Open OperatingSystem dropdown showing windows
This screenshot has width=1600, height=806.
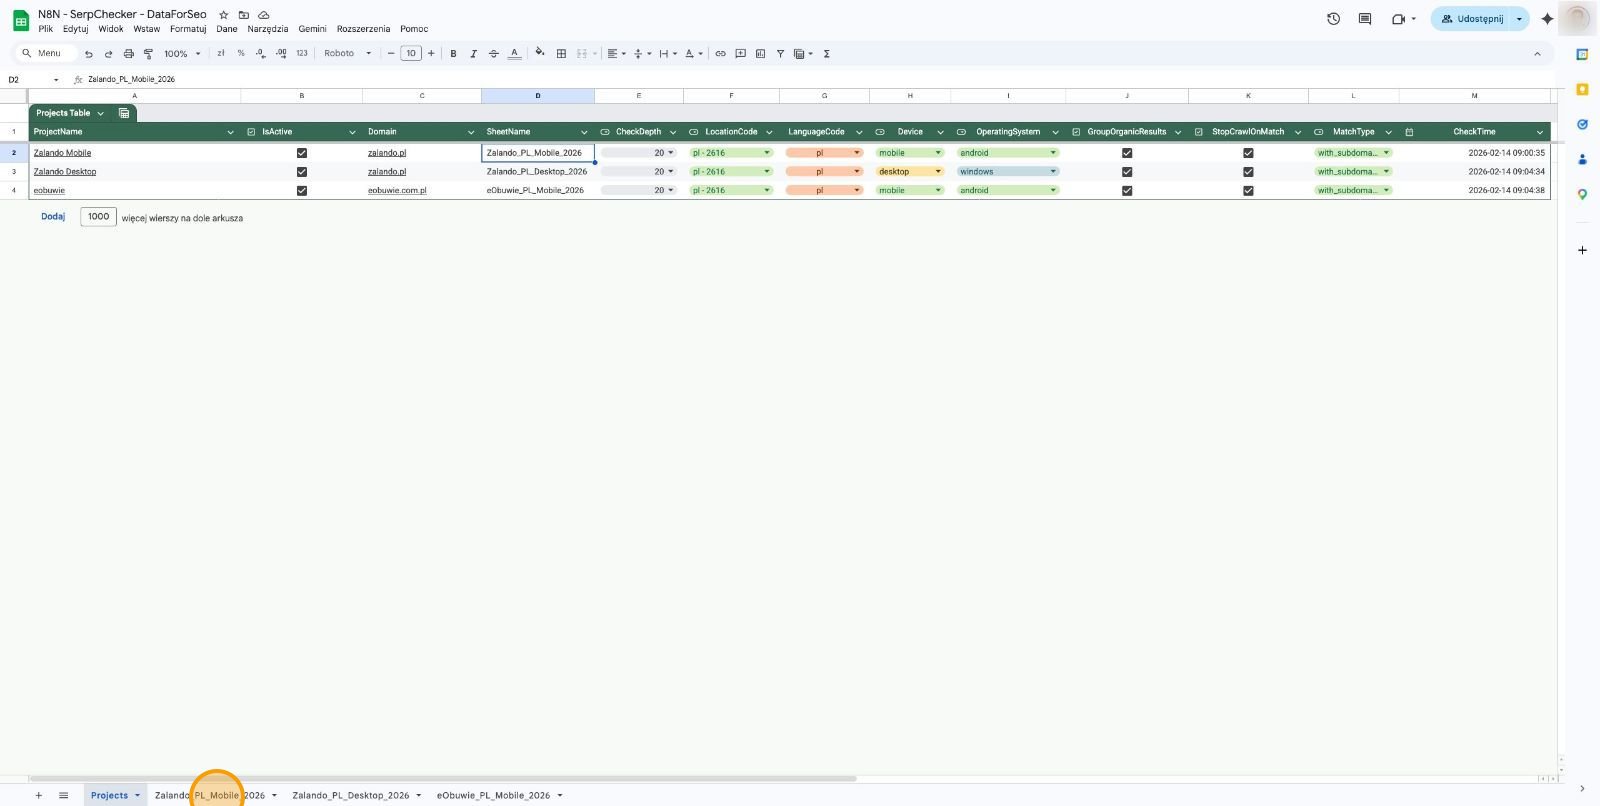1008,172
